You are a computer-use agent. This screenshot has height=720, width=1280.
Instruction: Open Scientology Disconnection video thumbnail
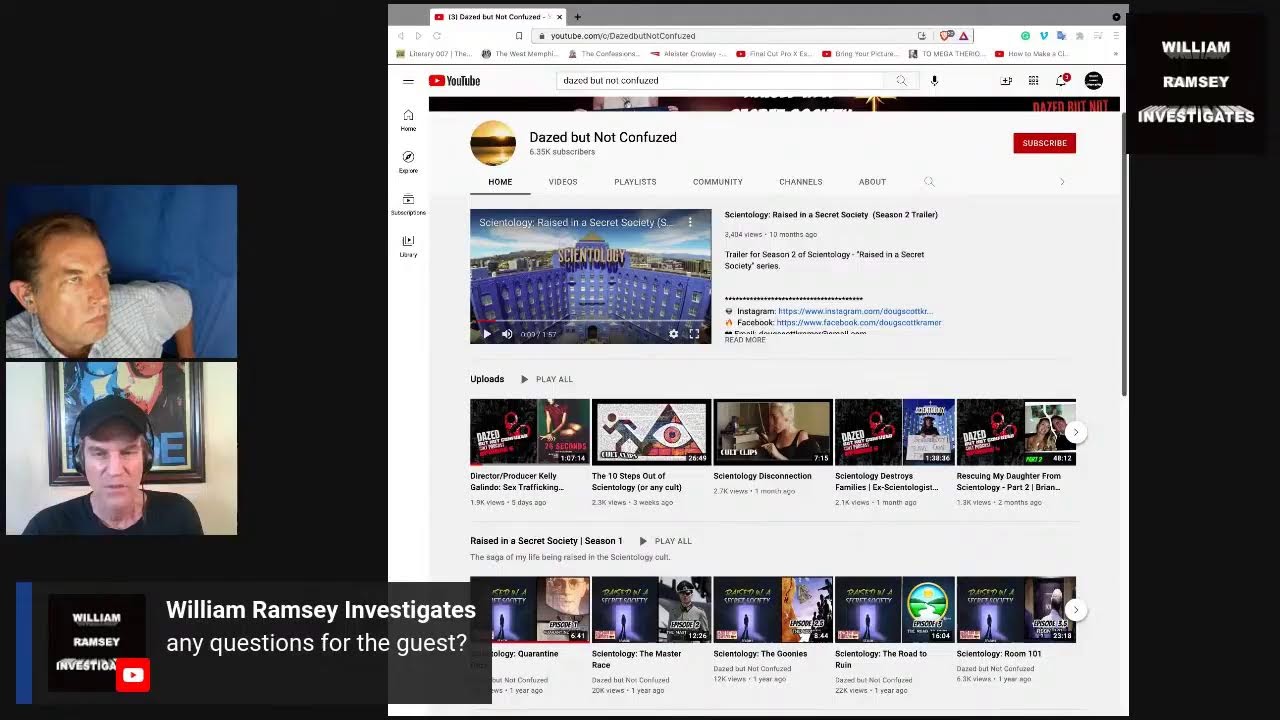(x=772, y=432)
